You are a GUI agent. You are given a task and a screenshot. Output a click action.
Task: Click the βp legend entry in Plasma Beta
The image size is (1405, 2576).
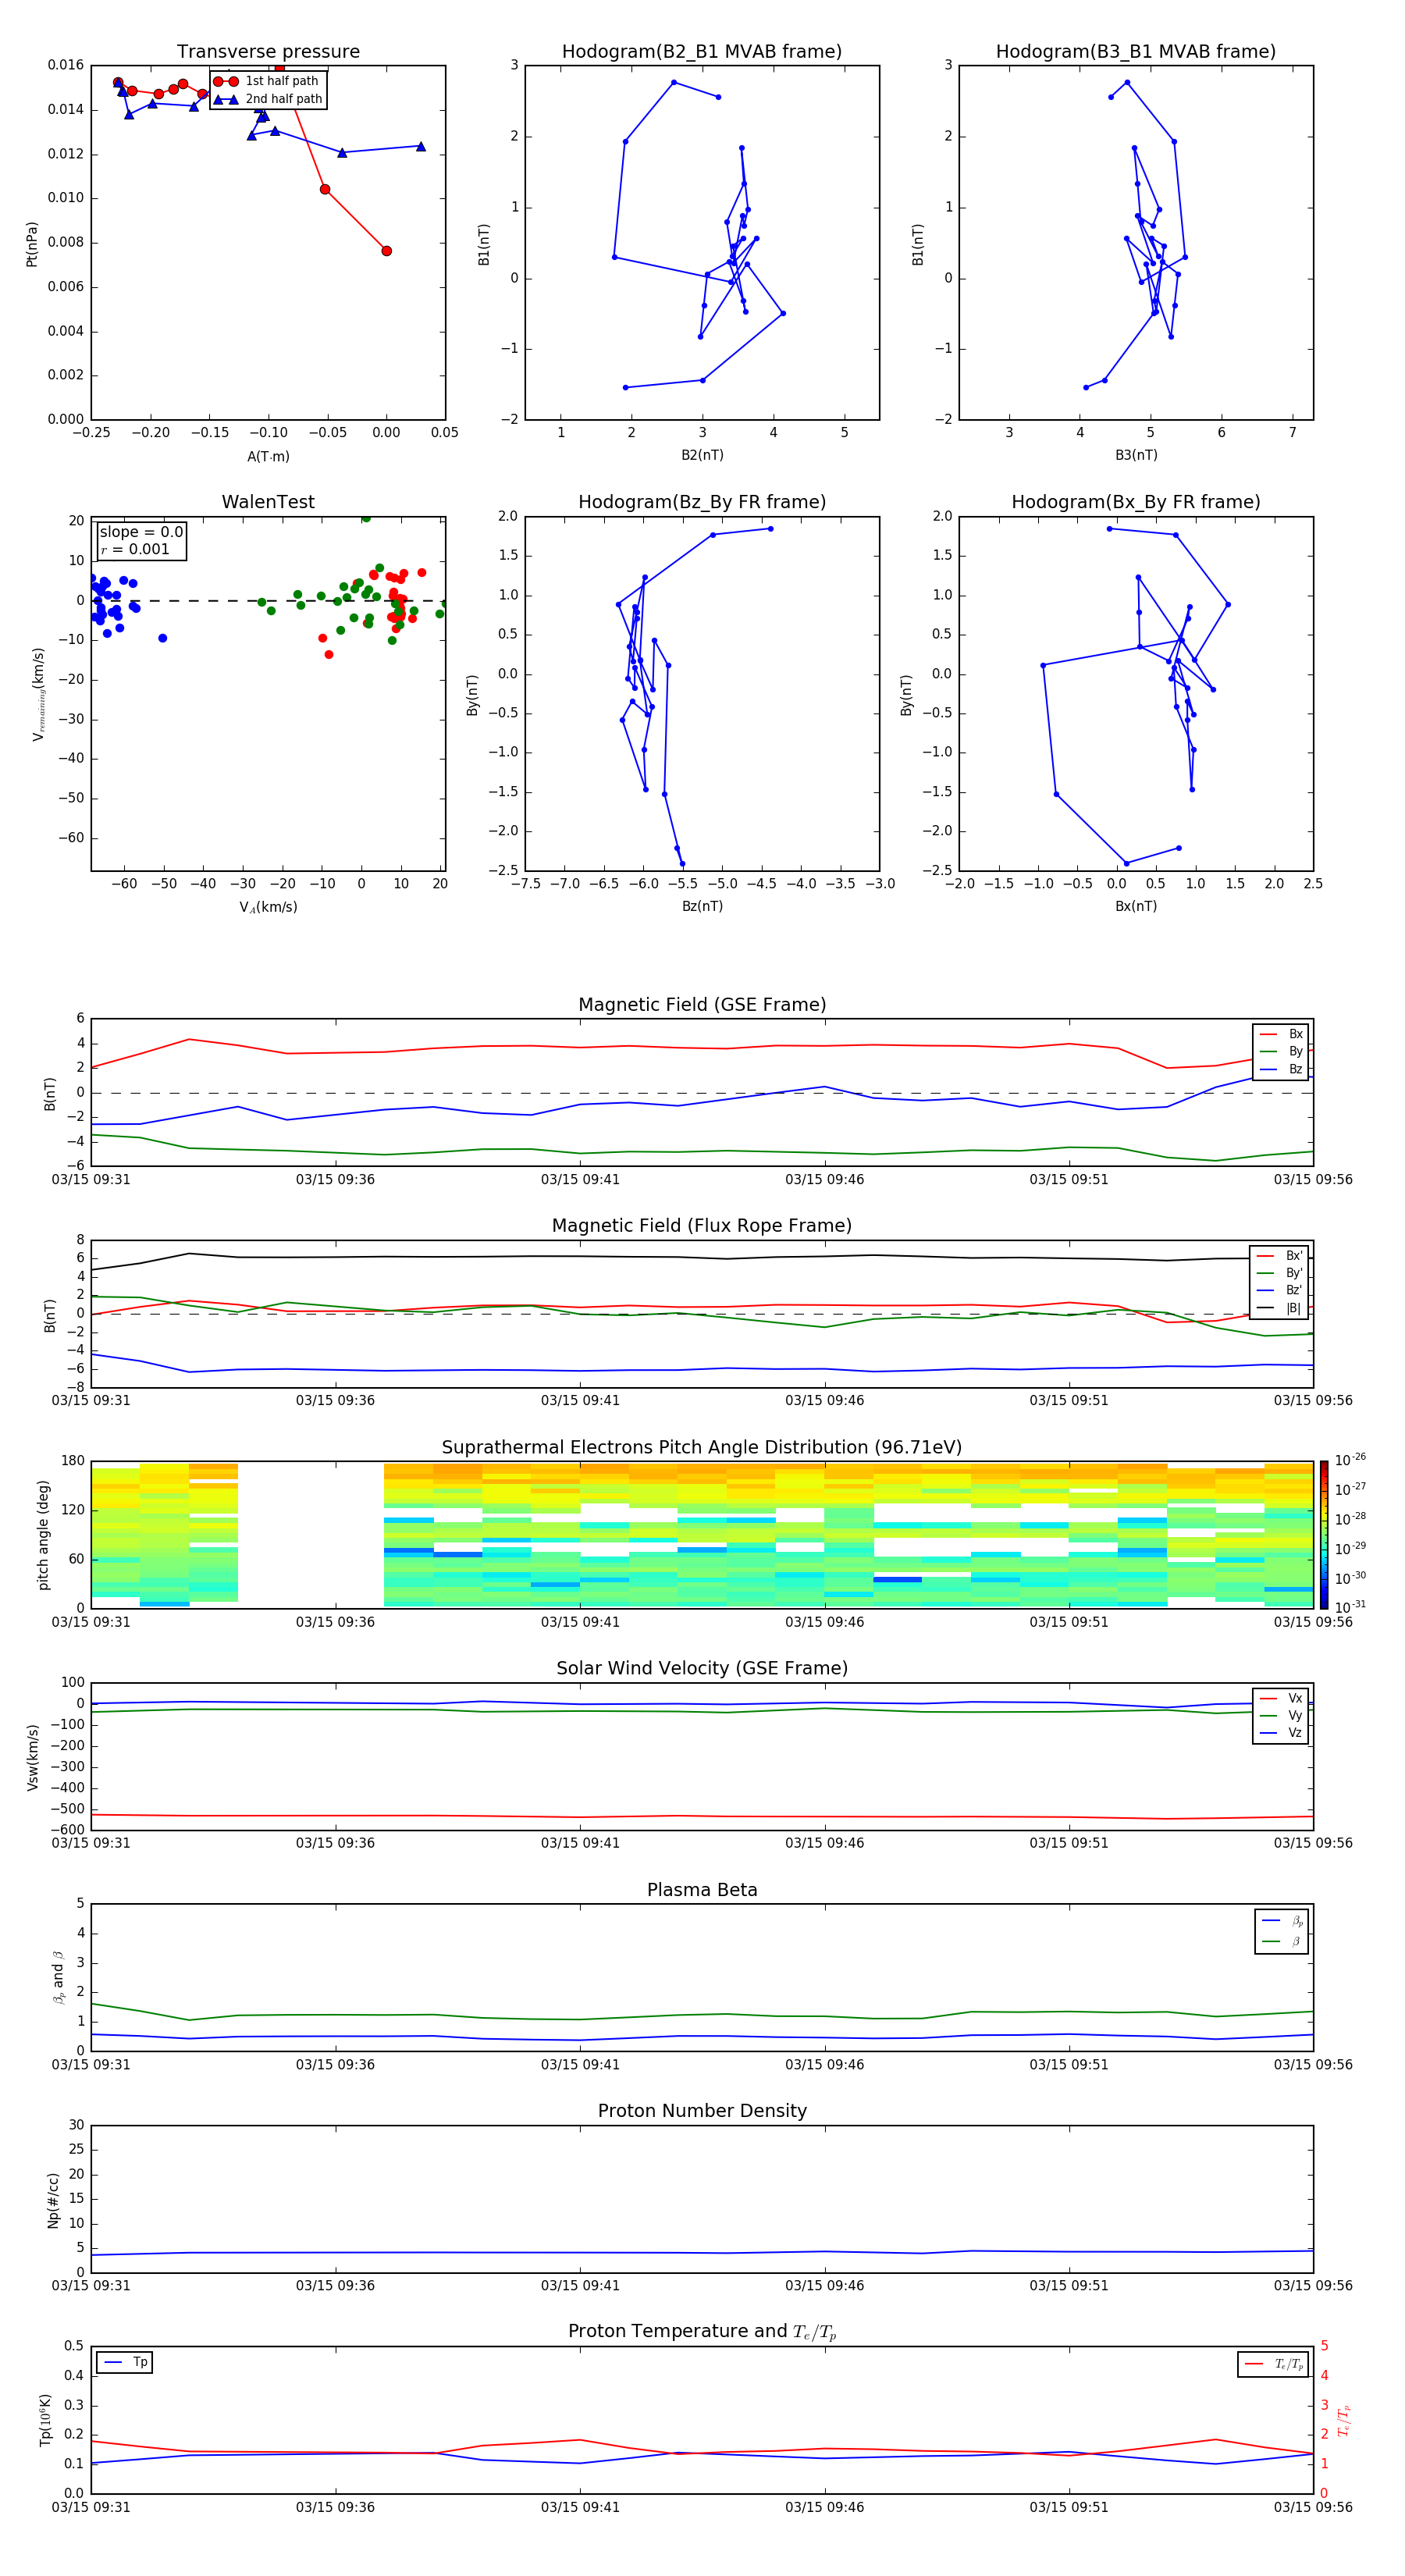click(1282, 1920)
